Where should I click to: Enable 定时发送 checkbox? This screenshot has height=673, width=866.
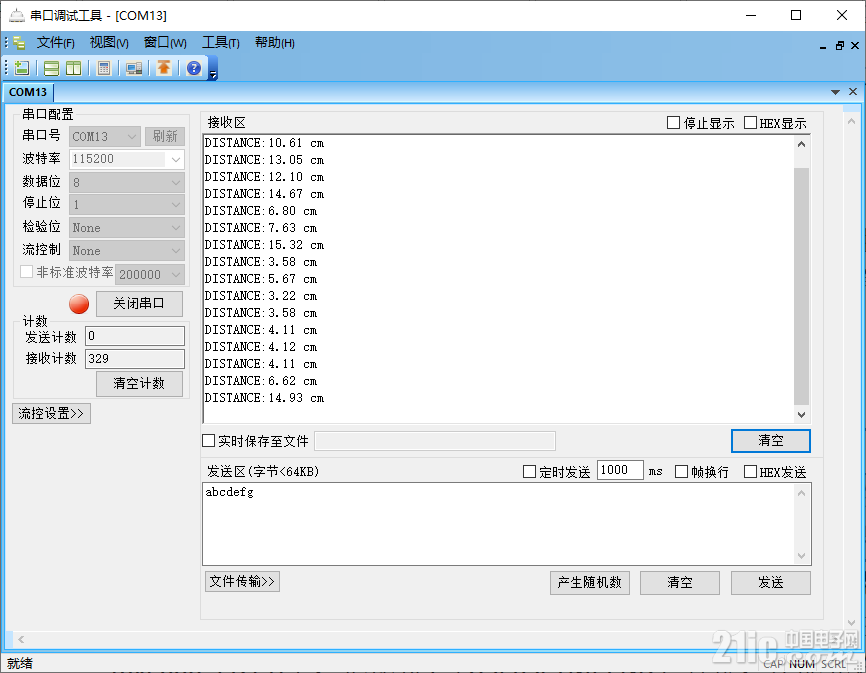click(x=529, y=471)
